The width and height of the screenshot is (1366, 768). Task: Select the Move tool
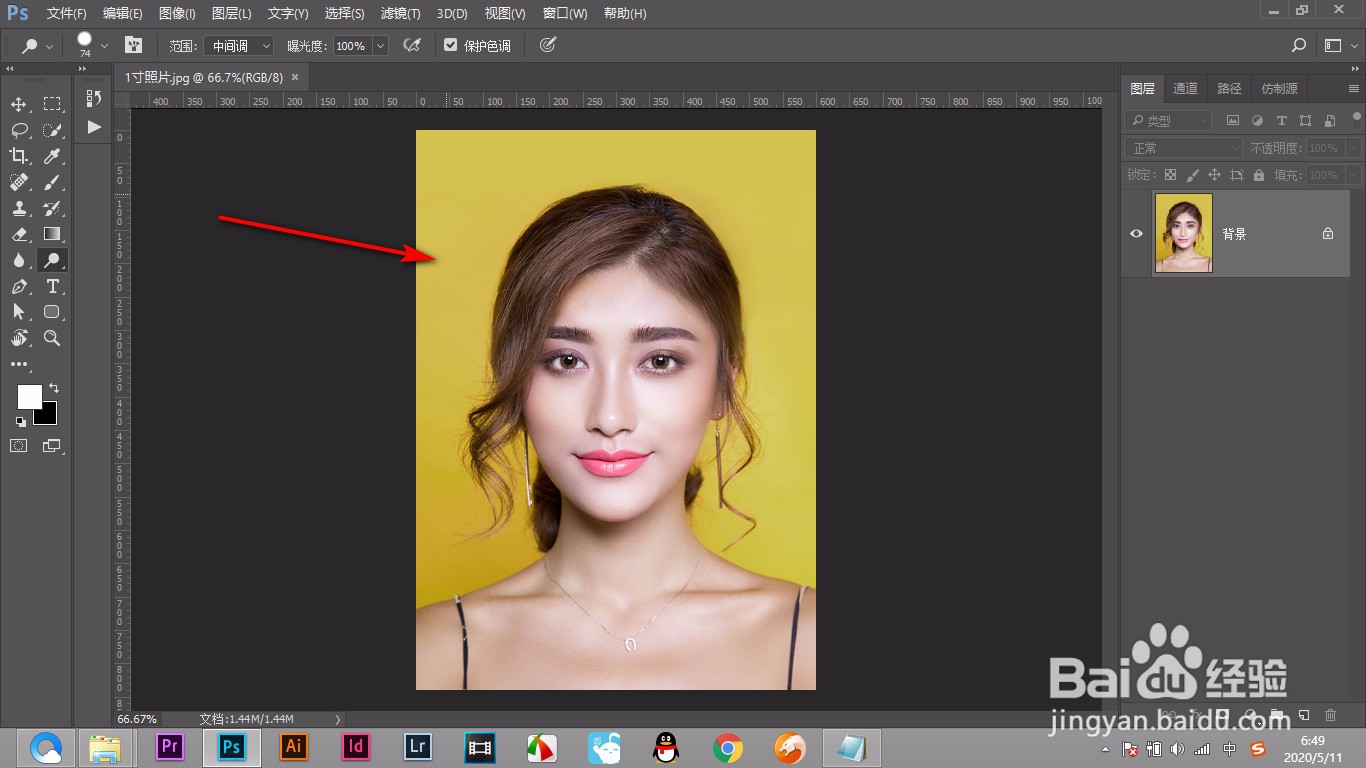(x=19, y=104)
